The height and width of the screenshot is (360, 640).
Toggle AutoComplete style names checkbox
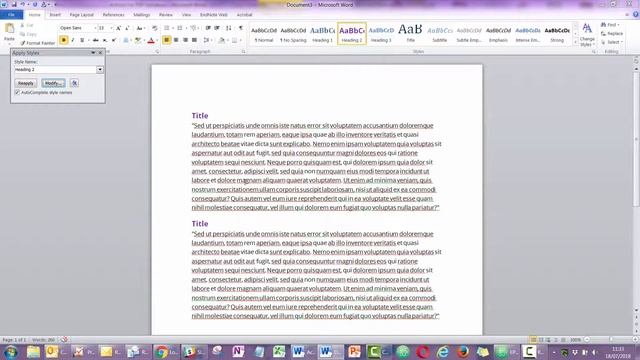click(18, 93)
